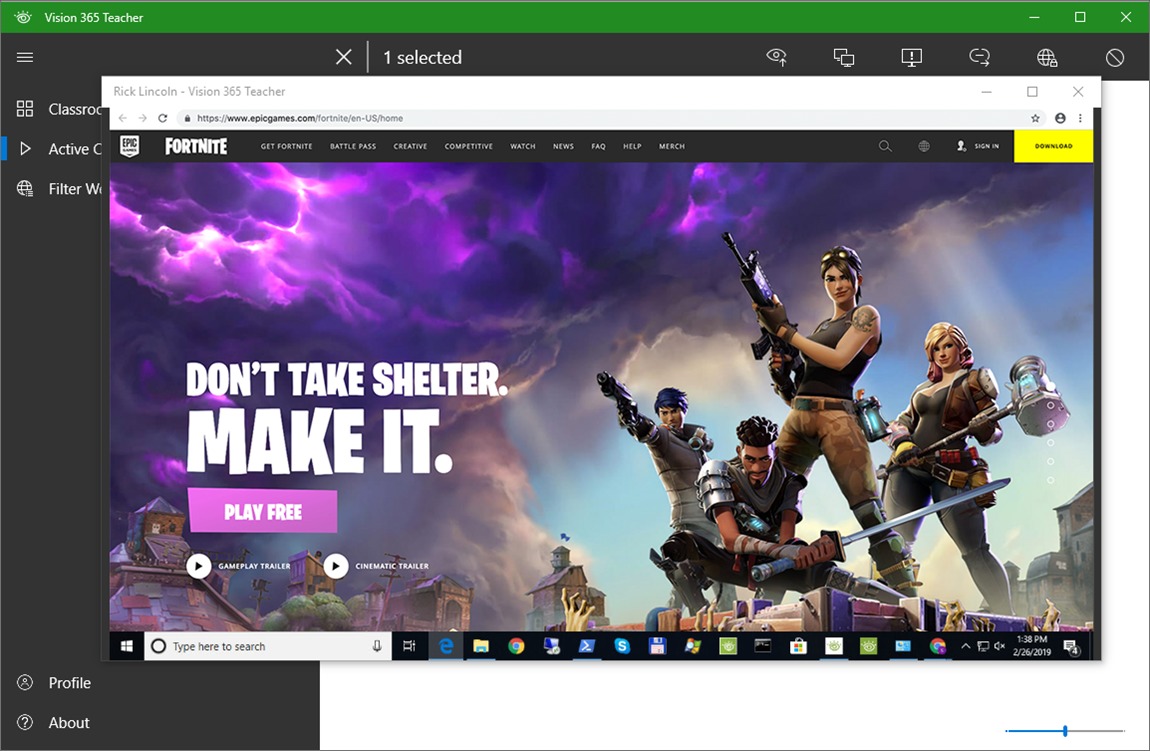The width and height of the screenshot is (1150, 751).
Task: Click the yellow Download button
Action: (1053, 146)
